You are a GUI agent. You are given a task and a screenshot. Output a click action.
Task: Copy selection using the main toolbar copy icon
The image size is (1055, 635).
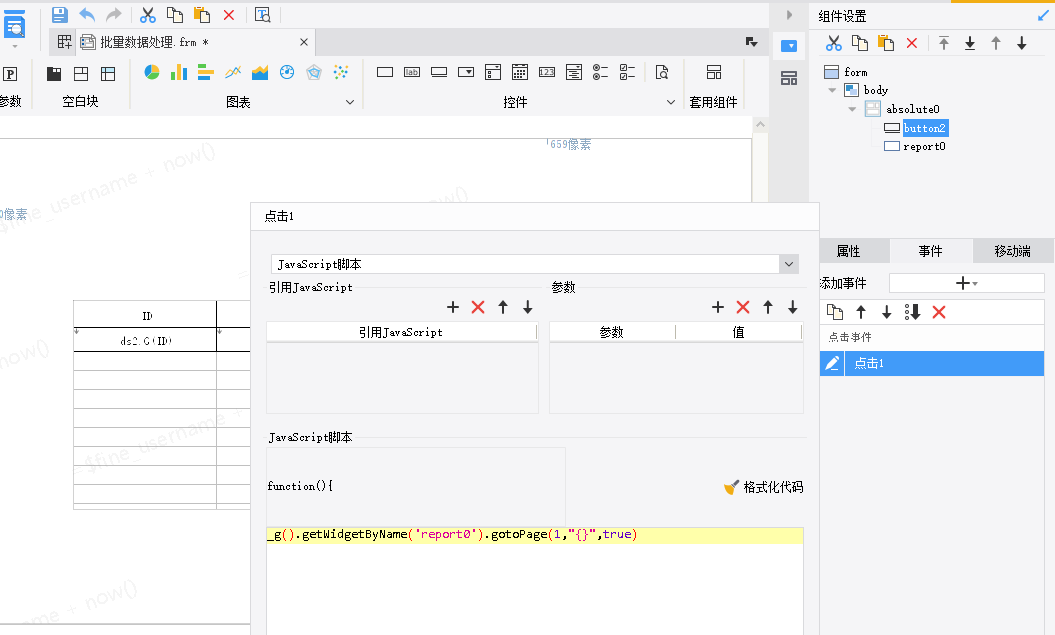coord(175,15)
